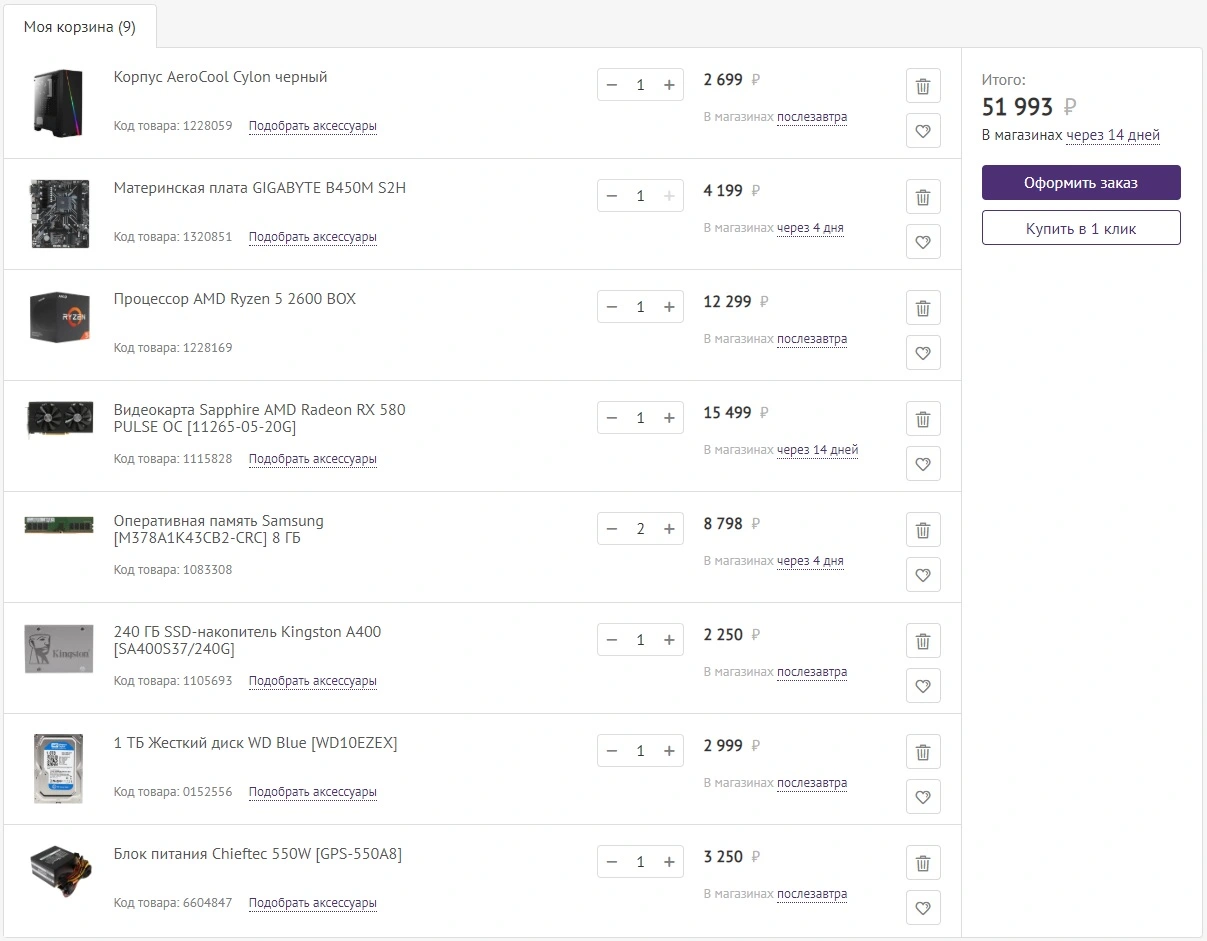Open Подобрать аксессуары for AeroCool case
The image size is (1207, 941).
tap(313, 126)
